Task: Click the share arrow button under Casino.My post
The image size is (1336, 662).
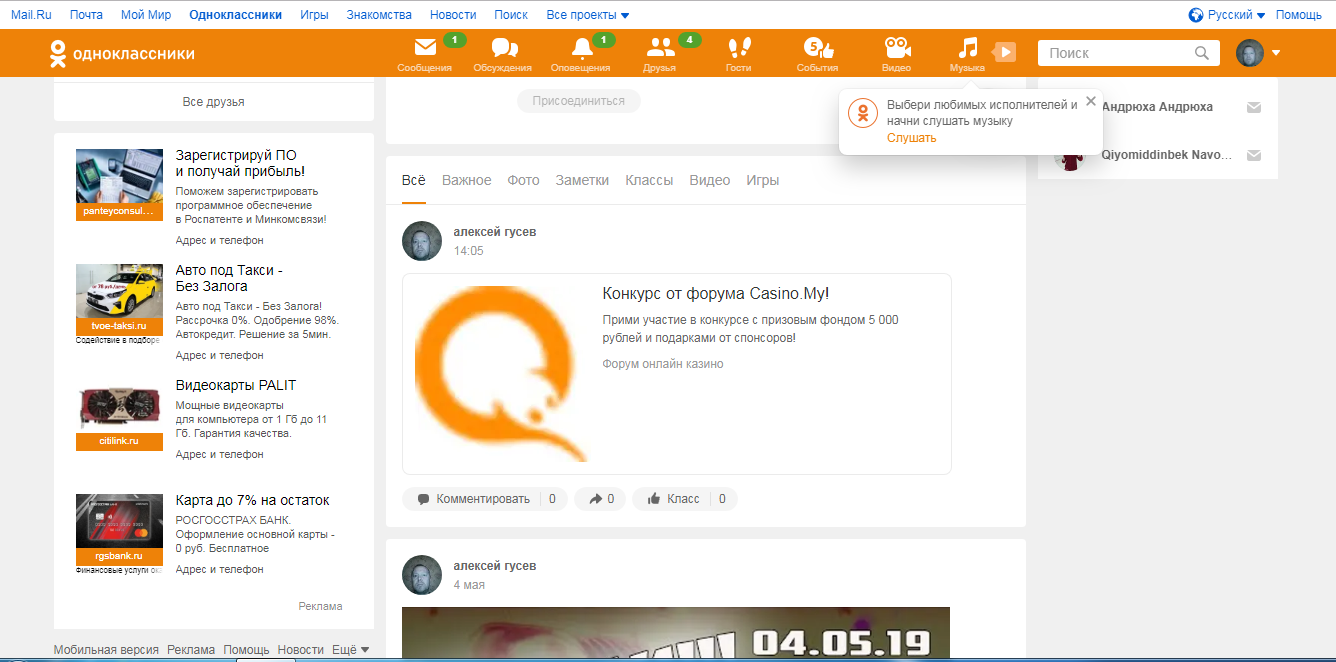Action: click(601, 498)
